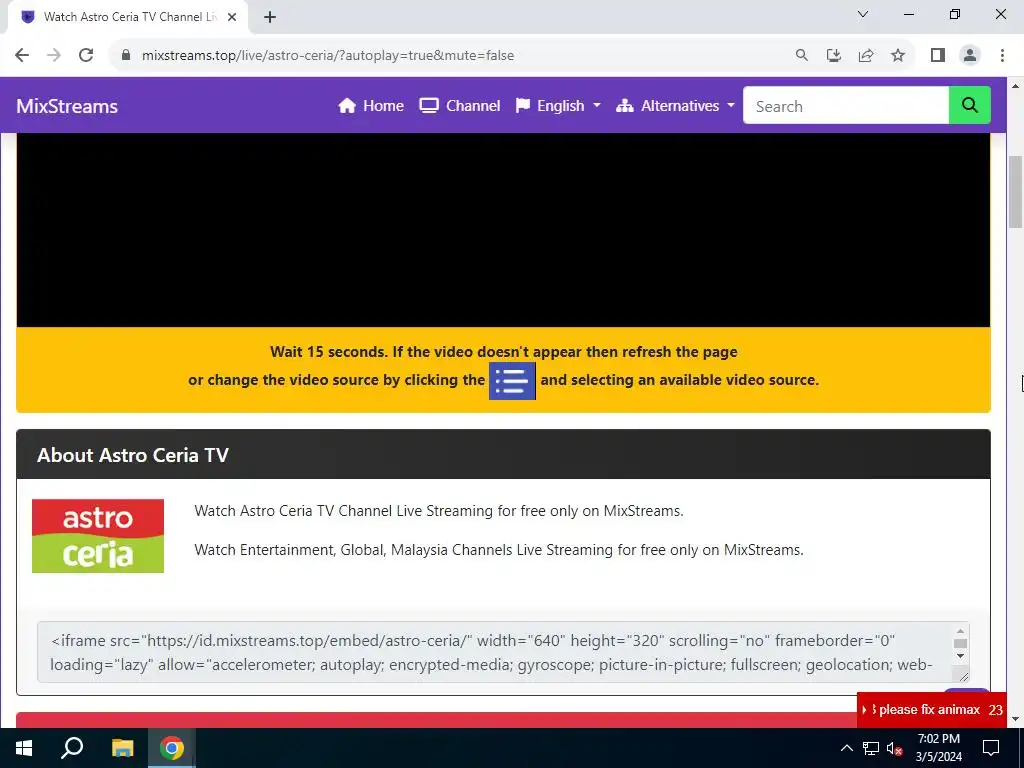The image size is (1024, 768).
Task: Click the page scrollbar down arrow
Action: point(1015,719)
